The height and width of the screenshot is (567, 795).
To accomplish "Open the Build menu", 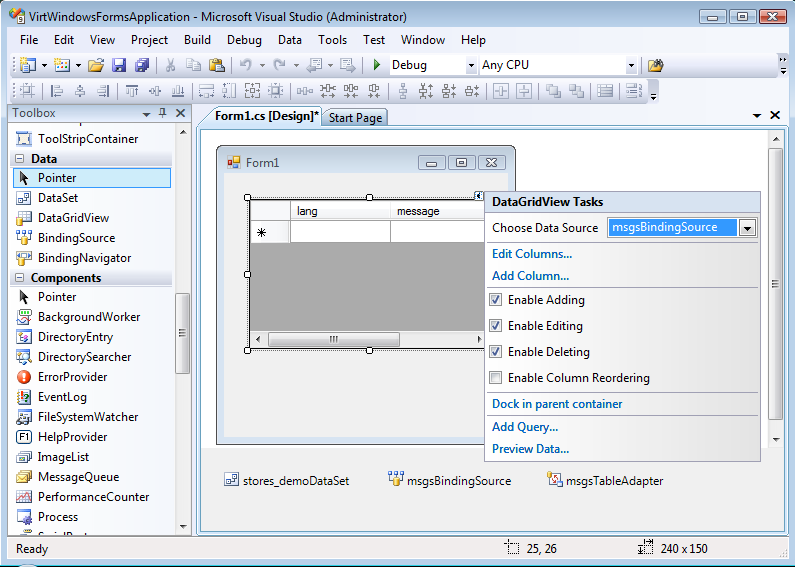I will 197,40.
